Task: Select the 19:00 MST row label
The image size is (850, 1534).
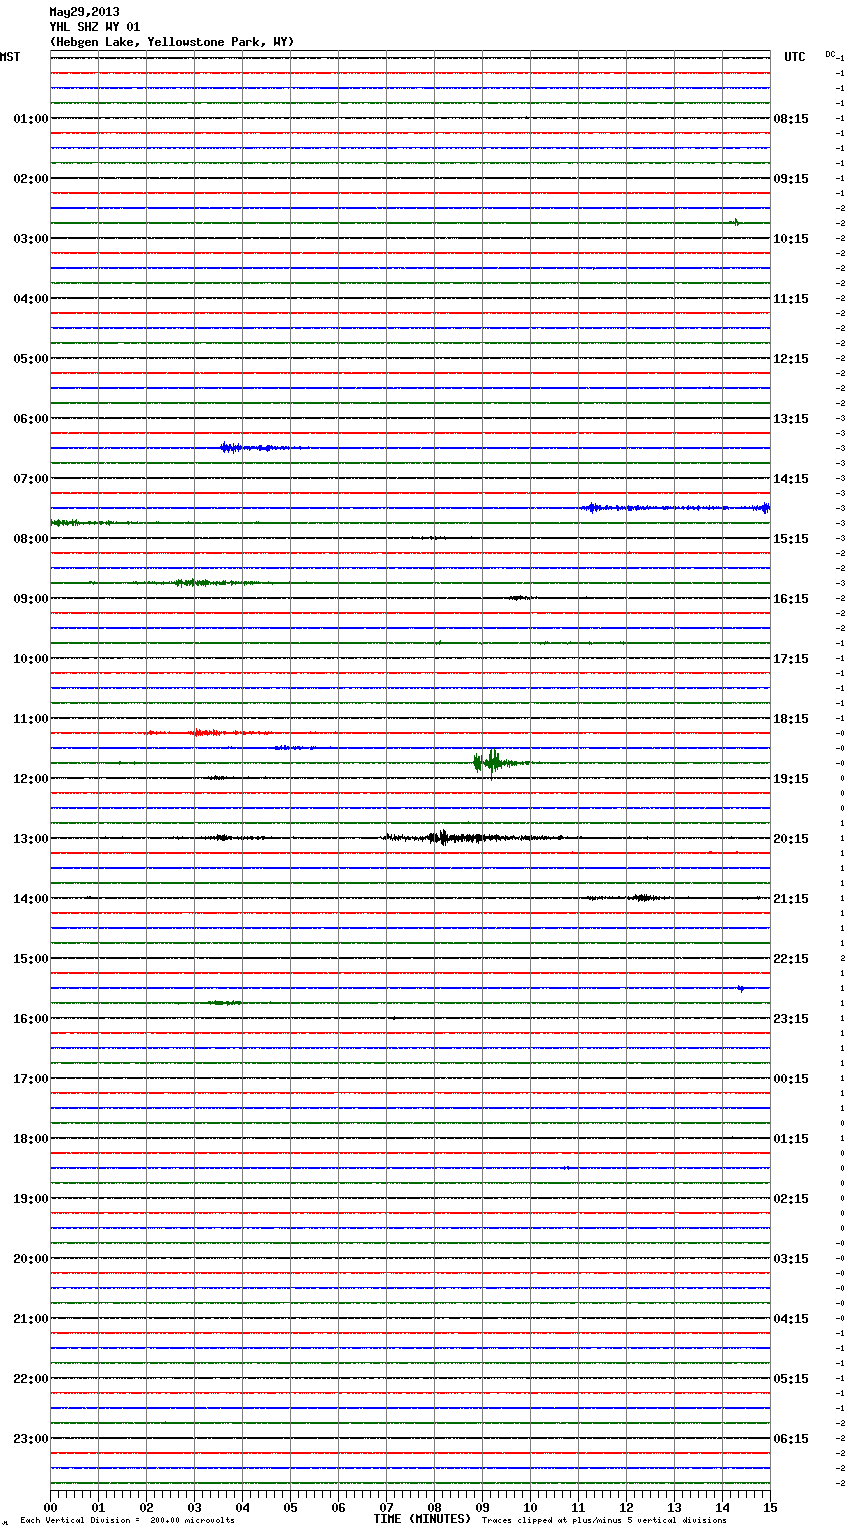Action: click(31, 1199)
